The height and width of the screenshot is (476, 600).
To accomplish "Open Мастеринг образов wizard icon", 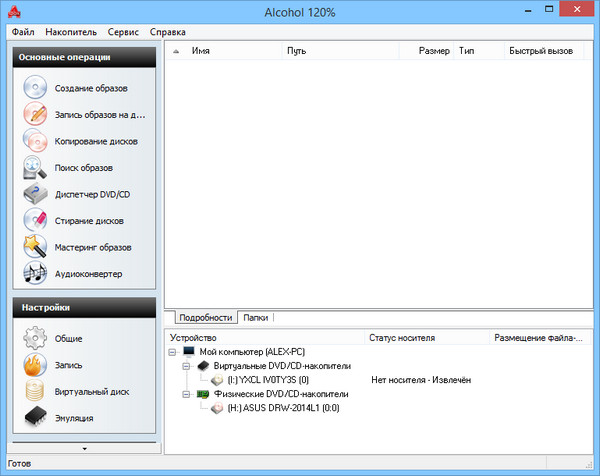I will (x=36, y=246).
